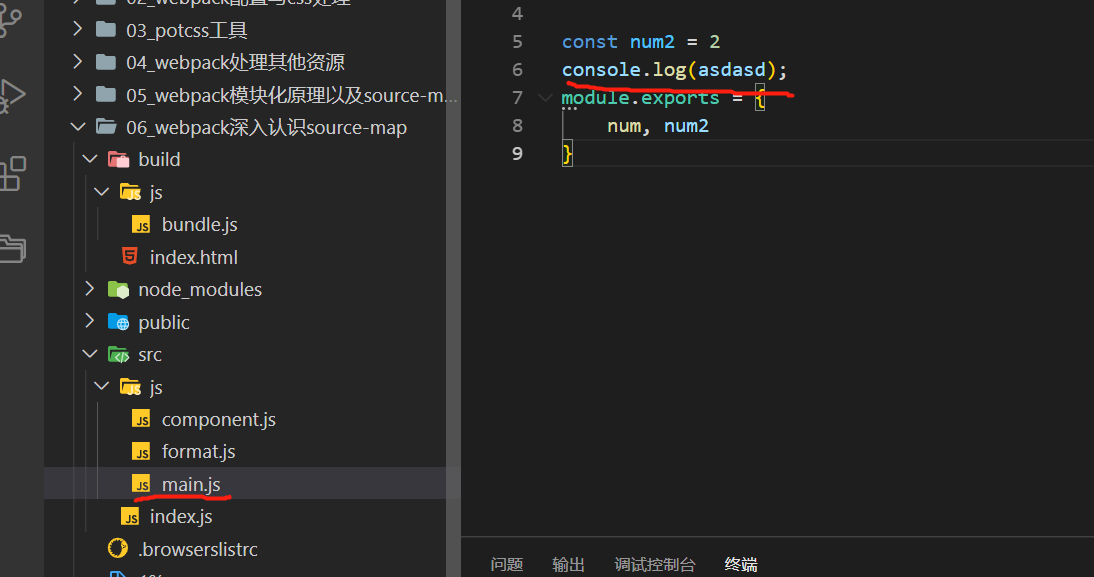Viewport: 1094px width, 577px height.
Task: Switch to the 问题 panel tab
Action: (507, 564)
